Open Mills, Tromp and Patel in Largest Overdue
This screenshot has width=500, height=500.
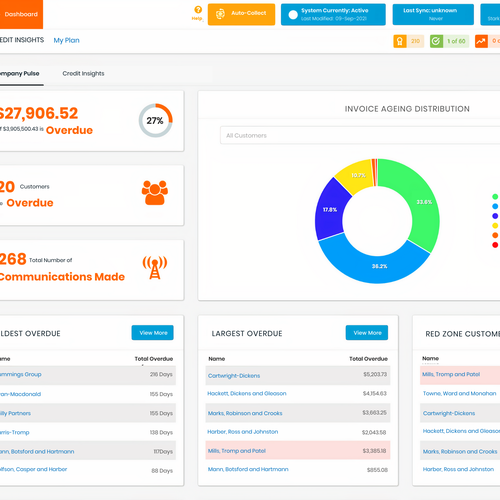click(x=237, y=451)
